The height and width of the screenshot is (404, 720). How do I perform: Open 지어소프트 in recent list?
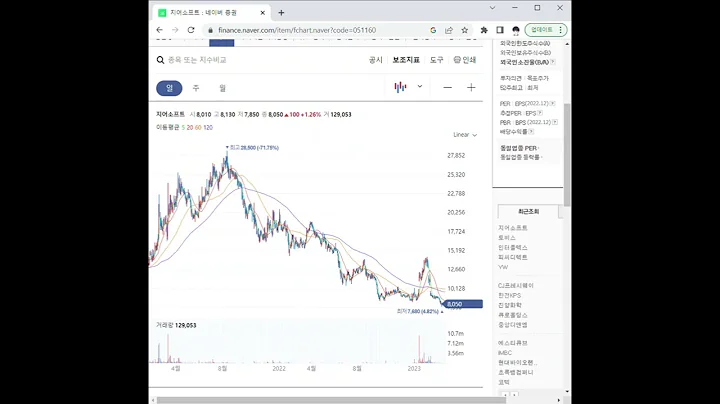(x=513, y=228)
